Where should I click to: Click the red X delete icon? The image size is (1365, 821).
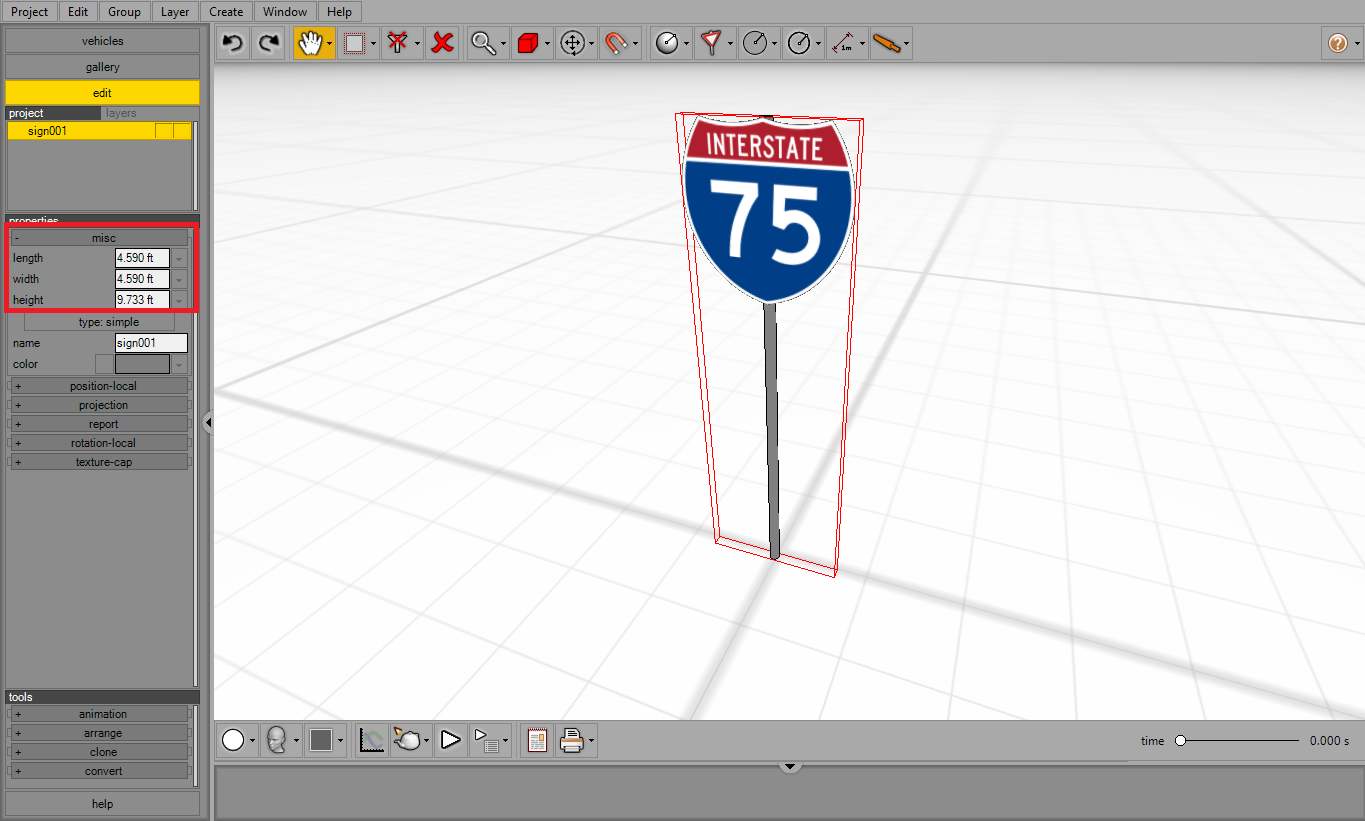click(442, 43)
